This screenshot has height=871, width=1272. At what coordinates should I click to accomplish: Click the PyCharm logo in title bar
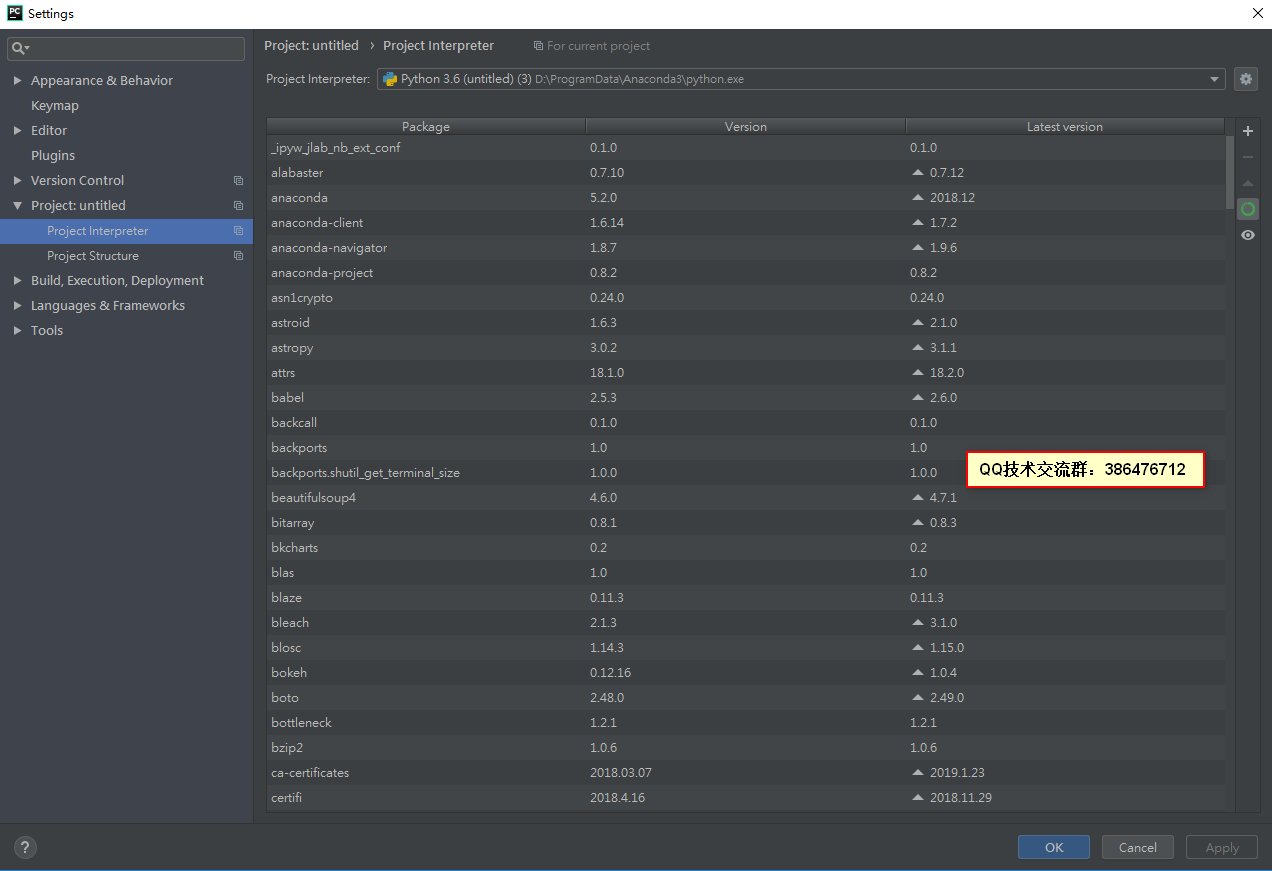[x=14, y=13]
